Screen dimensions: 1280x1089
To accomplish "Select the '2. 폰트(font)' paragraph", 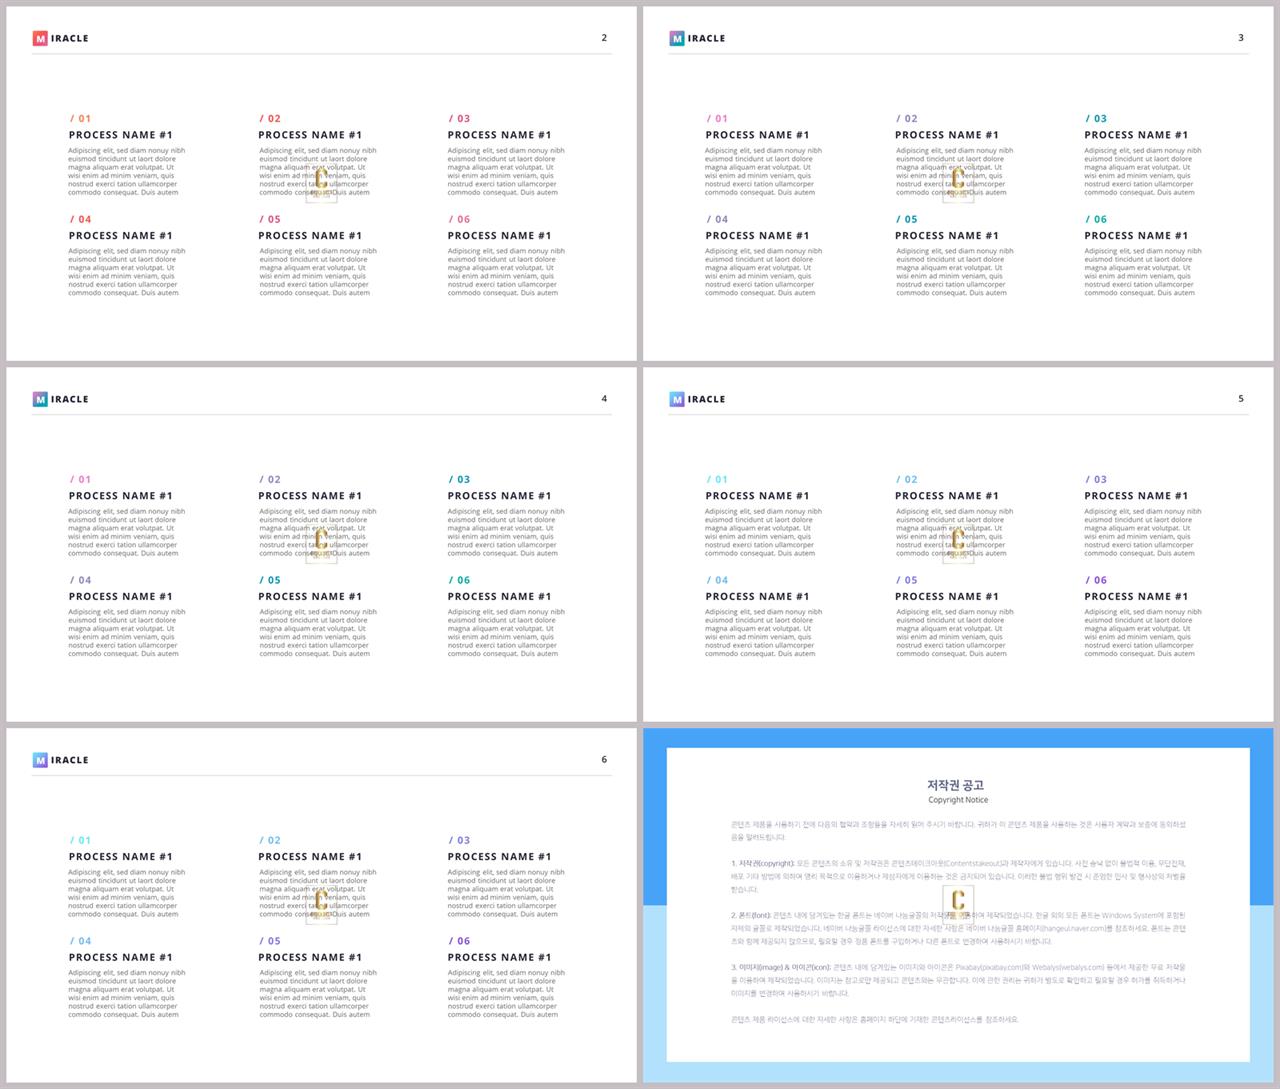I will (958, 928).
